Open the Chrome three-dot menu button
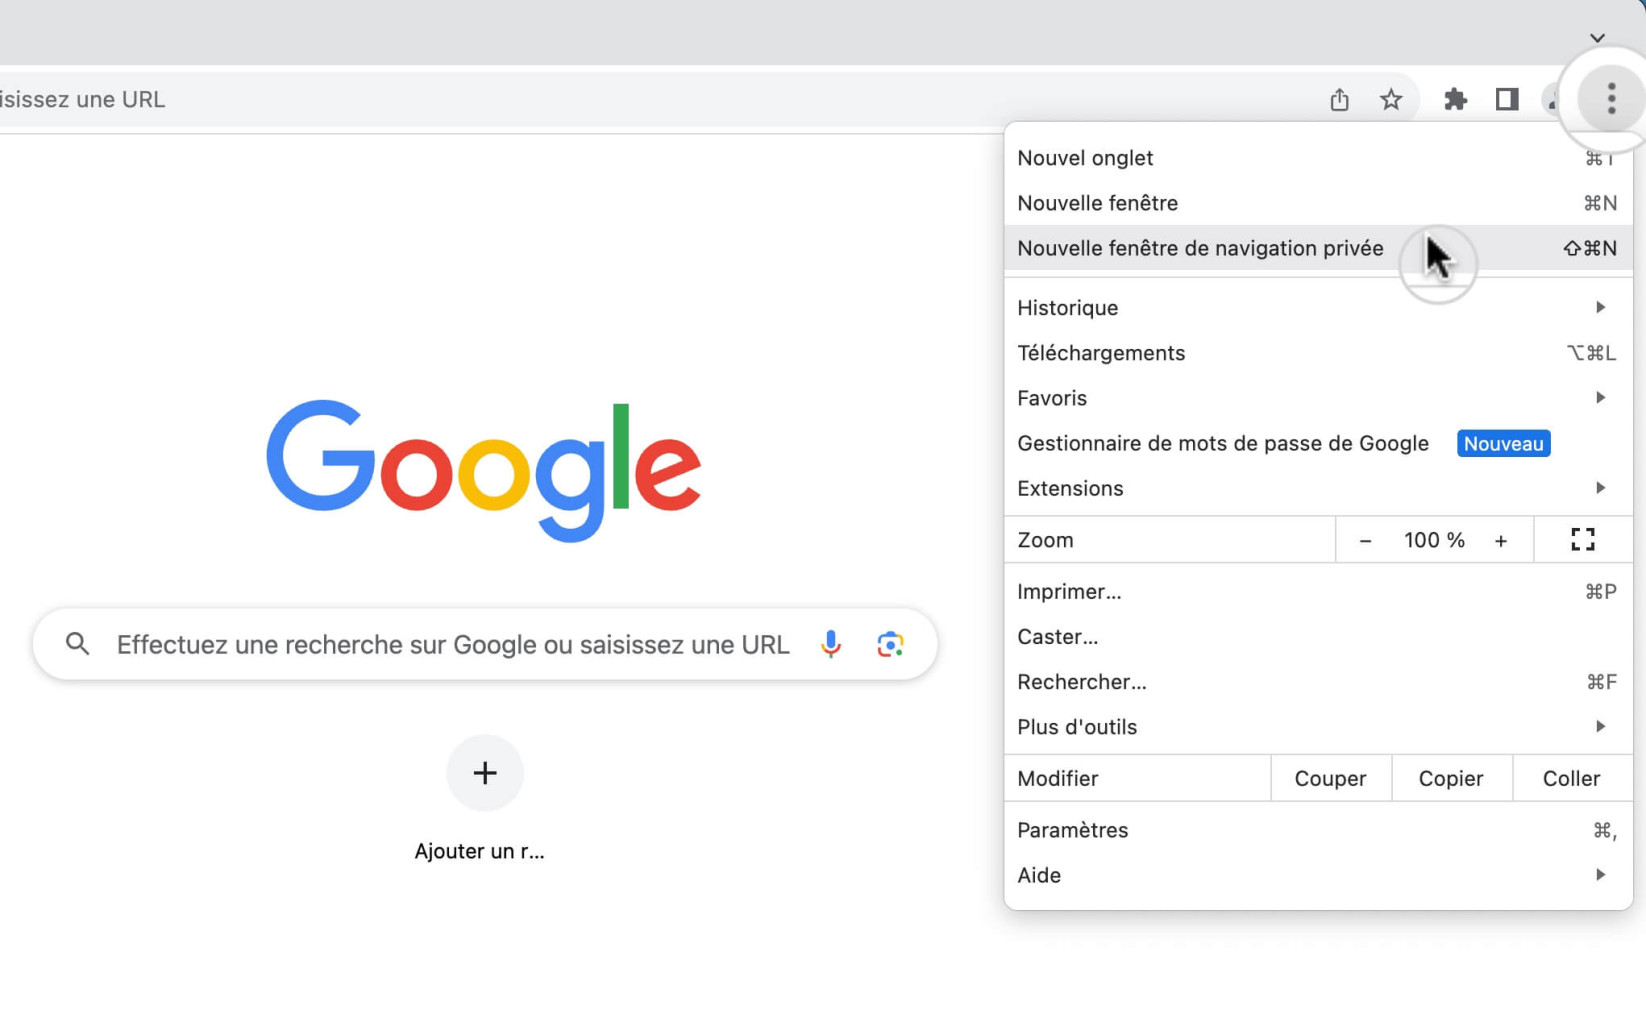1646x1018 pixels. 1611,99
